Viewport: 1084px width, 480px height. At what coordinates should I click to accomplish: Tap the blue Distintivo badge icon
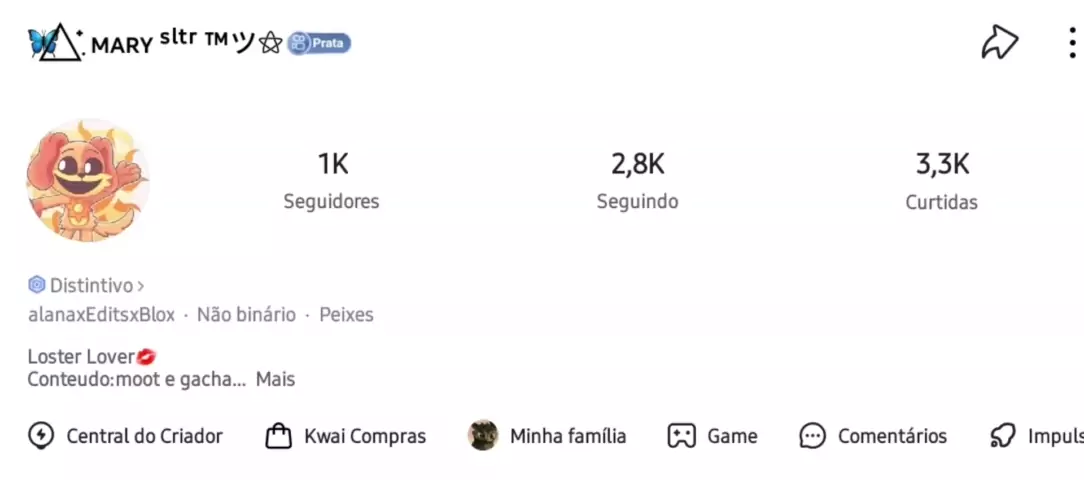point(37,285)
